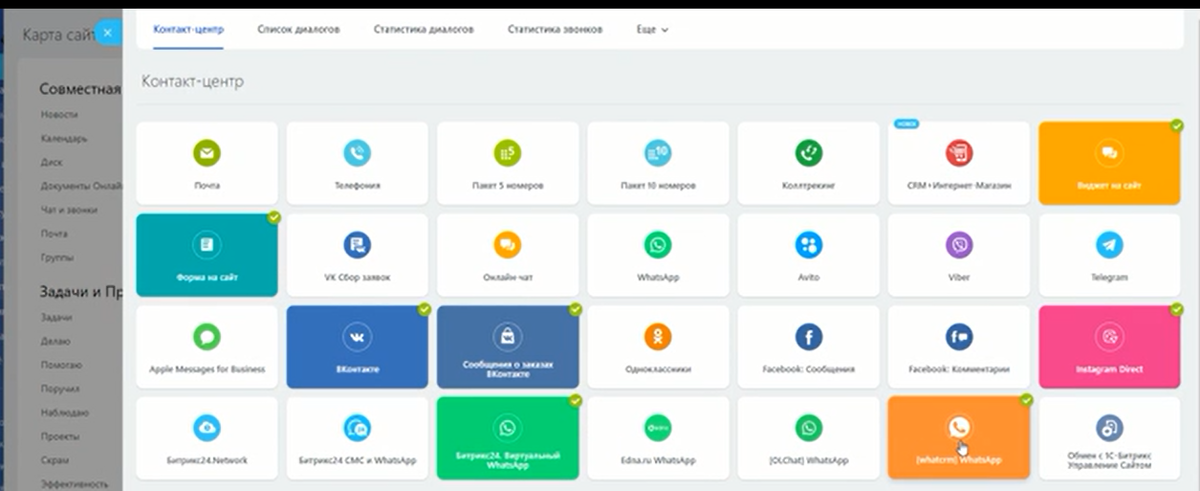1200x491 pixels.
Task: Open Группы in the site map
Action: tap(57, 257)
